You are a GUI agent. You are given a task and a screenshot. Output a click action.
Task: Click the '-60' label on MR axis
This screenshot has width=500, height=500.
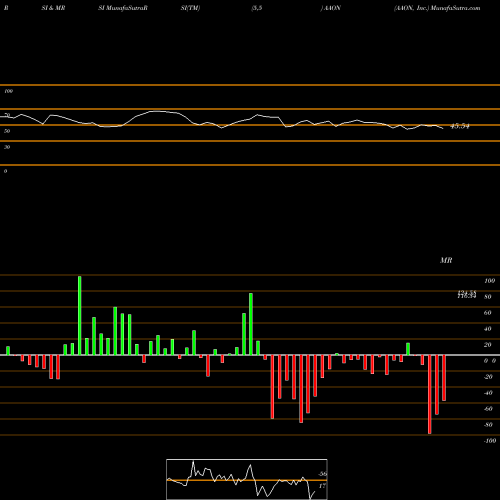[x=488, y=409]
